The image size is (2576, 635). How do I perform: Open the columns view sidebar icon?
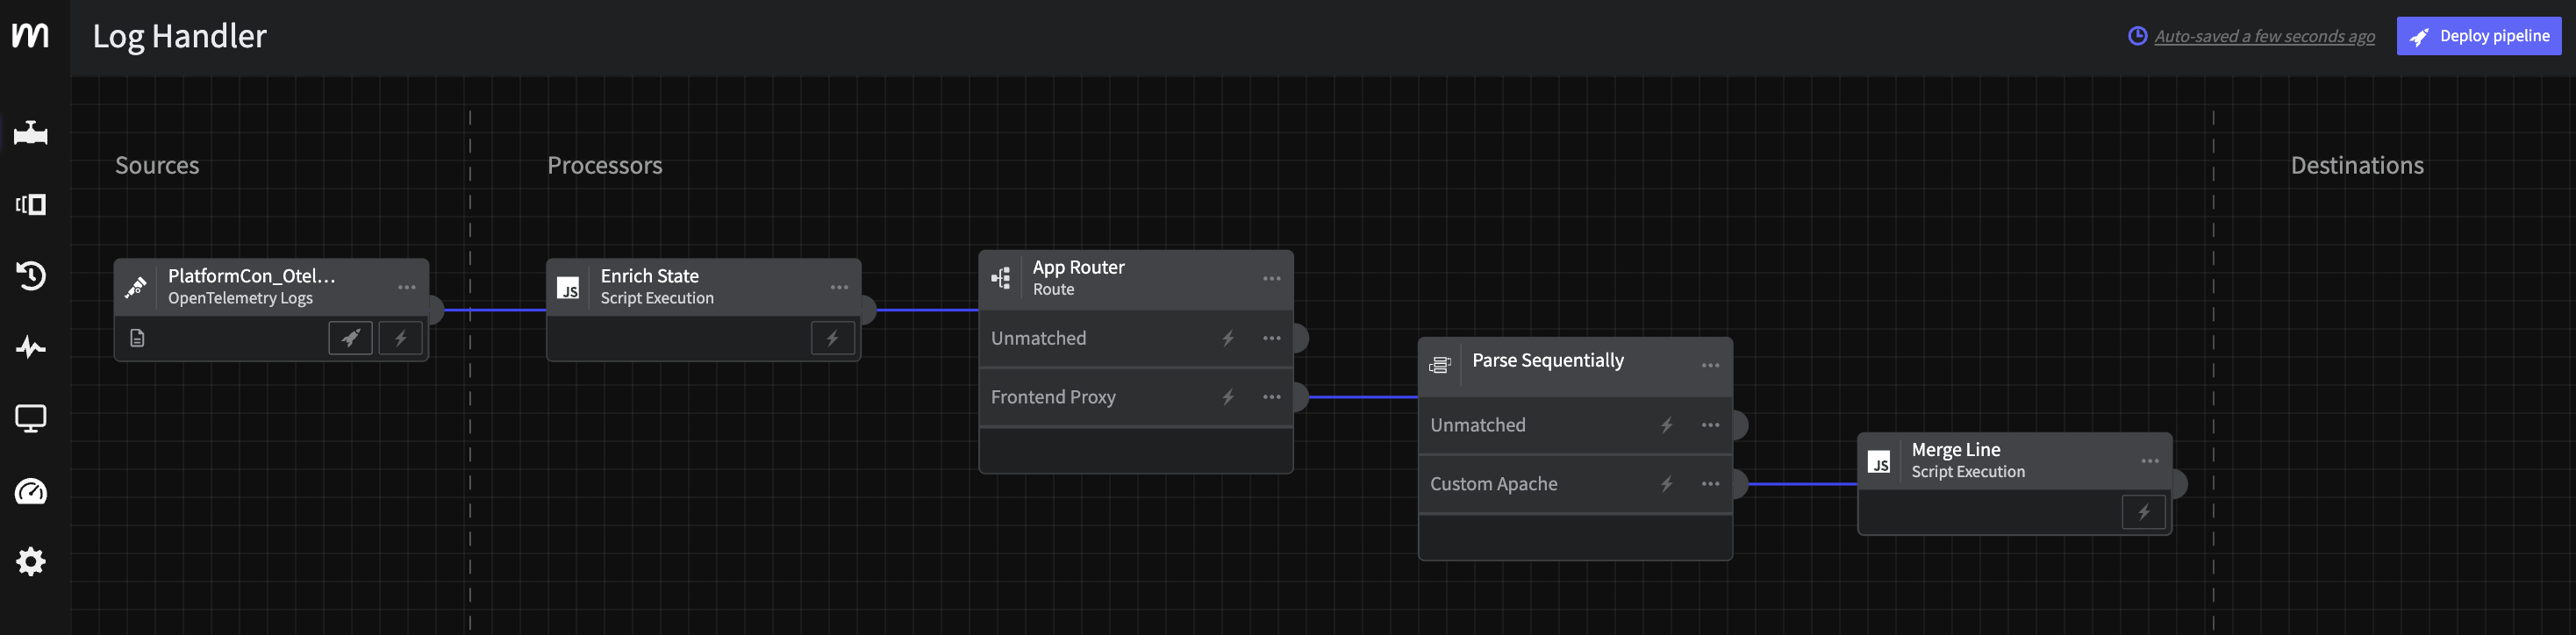click(30, 205)
